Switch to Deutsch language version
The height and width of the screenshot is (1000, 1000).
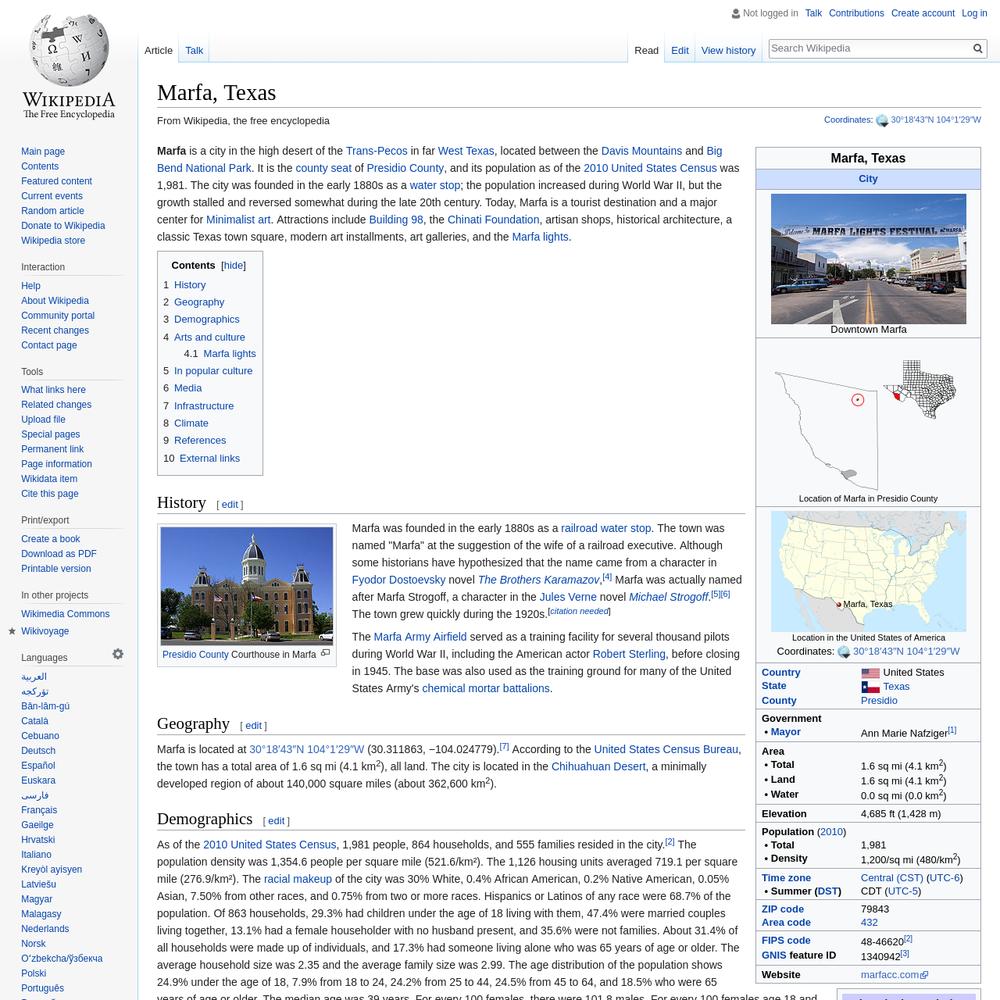click(38, 751)
